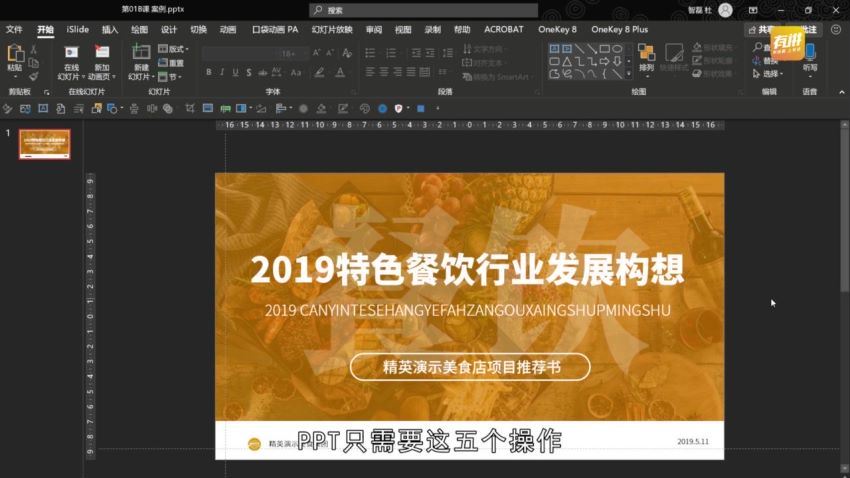Screen dimensions: 850x478
Task: Click the New Slide (新建幻灯片) icon
Action: pos(140,57)
